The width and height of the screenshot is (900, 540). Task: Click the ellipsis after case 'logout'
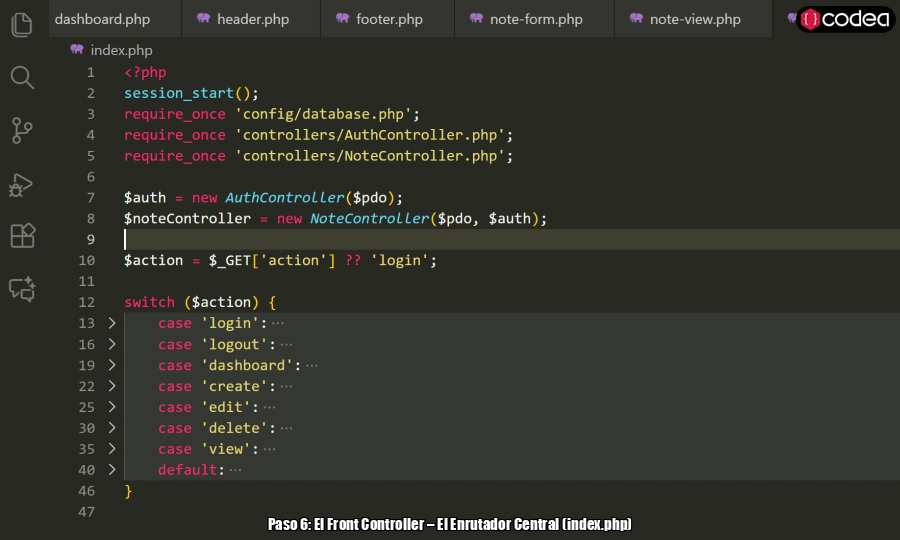tap(286, 344)
